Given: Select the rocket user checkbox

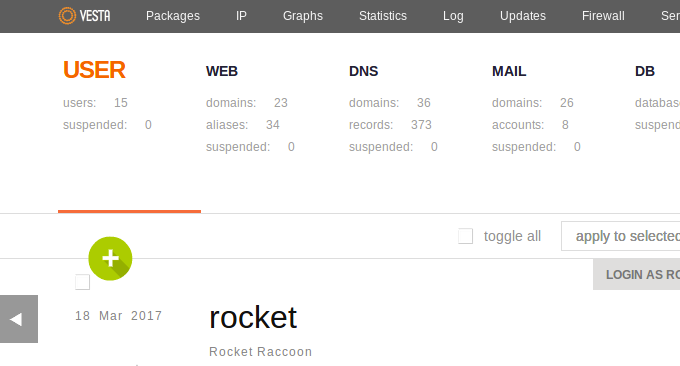Looking at the screenshot, I should point(82,282).
